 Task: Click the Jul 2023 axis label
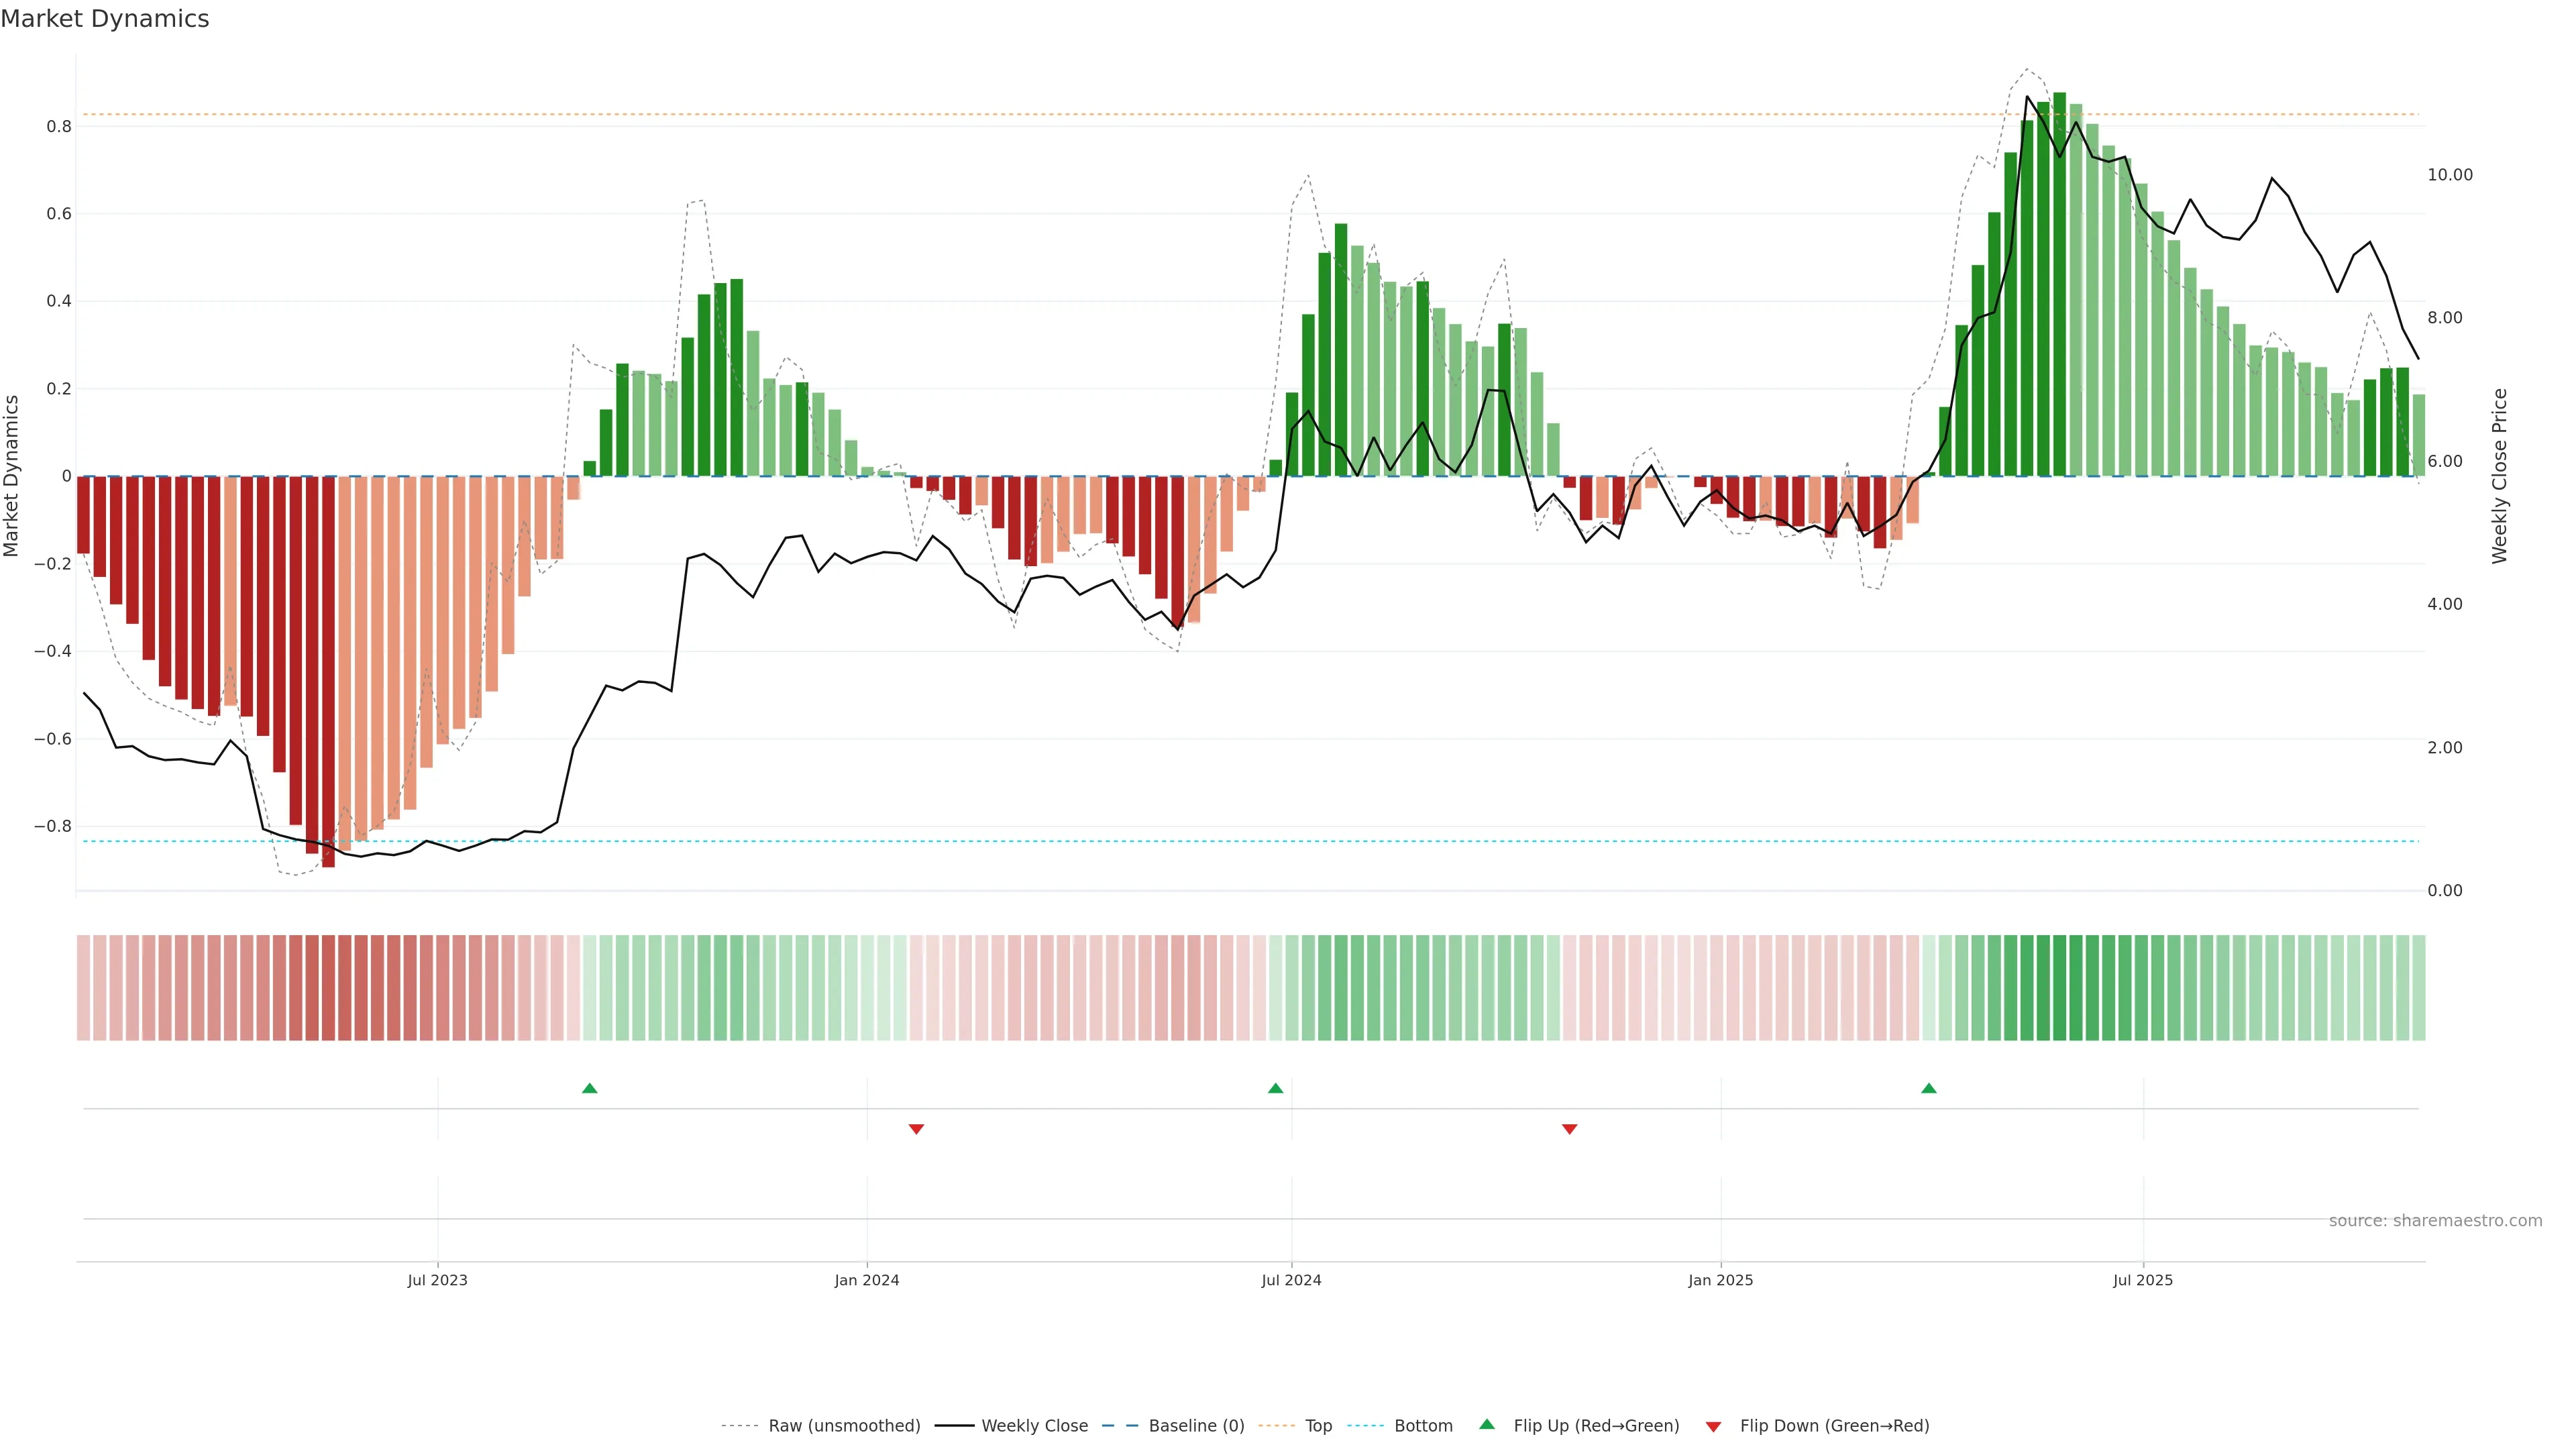437,1280
